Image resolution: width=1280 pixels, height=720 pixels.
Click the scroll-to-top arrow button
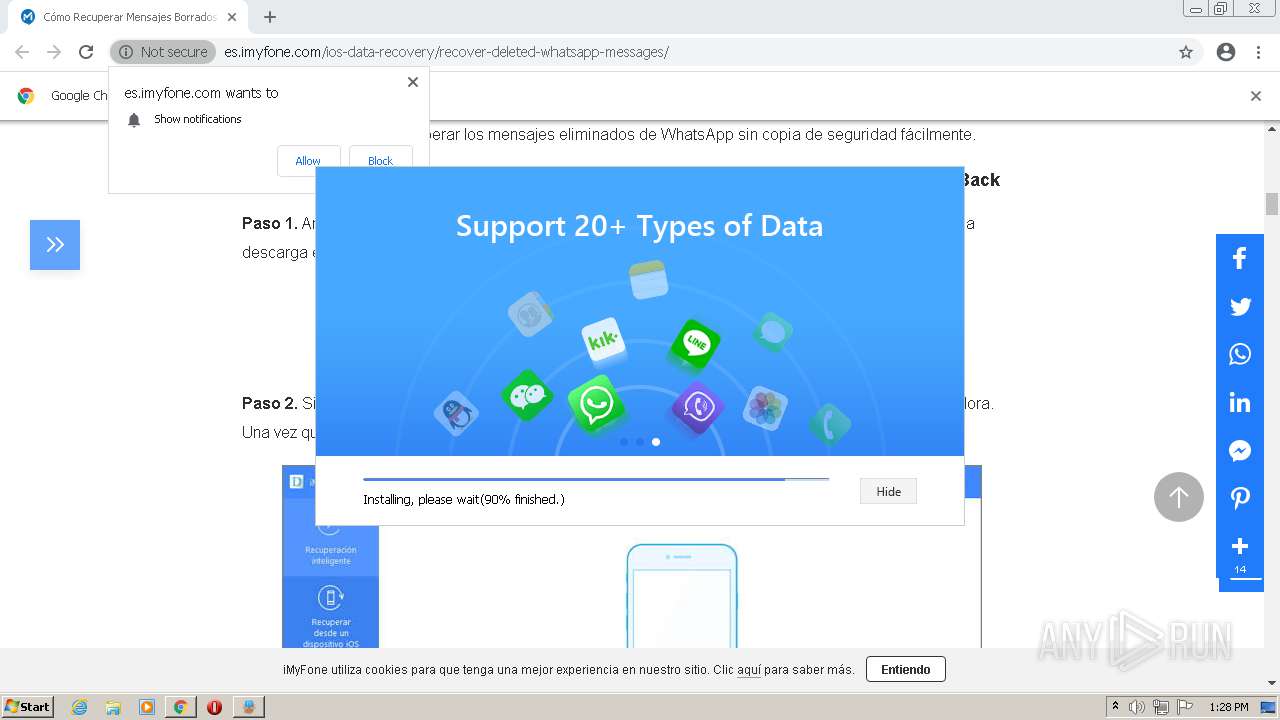point(1179,497)
